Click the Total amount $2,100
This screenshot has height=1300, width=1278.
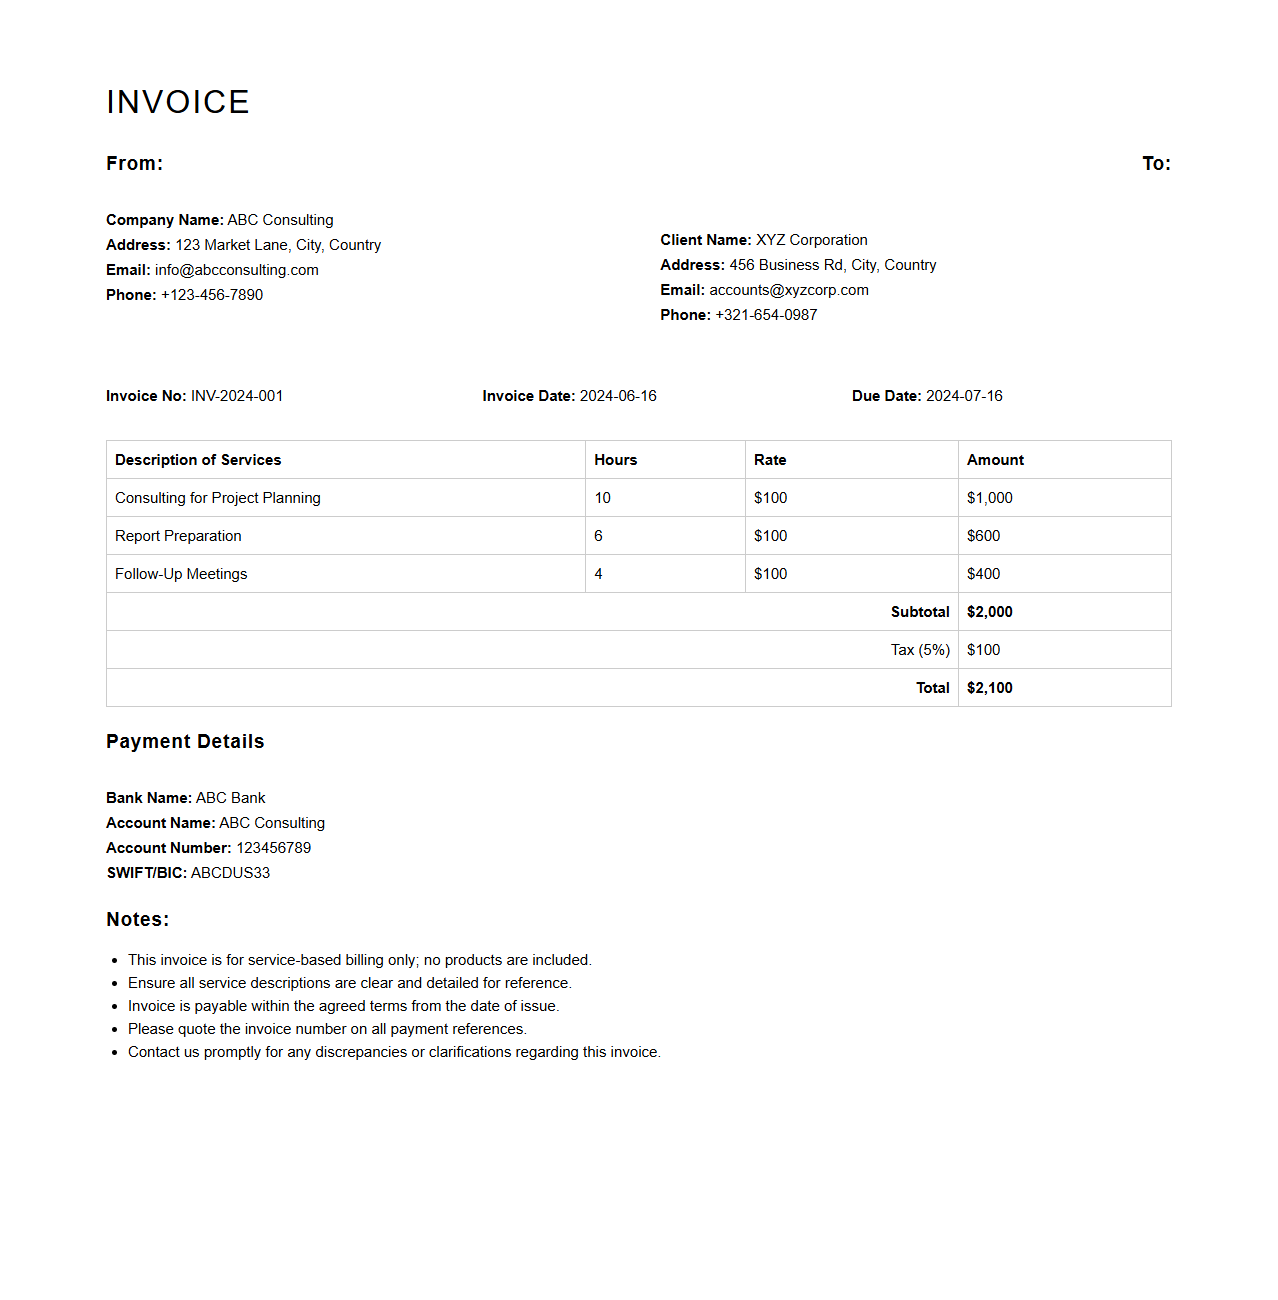pyautogui.click(x=989, y=688)
